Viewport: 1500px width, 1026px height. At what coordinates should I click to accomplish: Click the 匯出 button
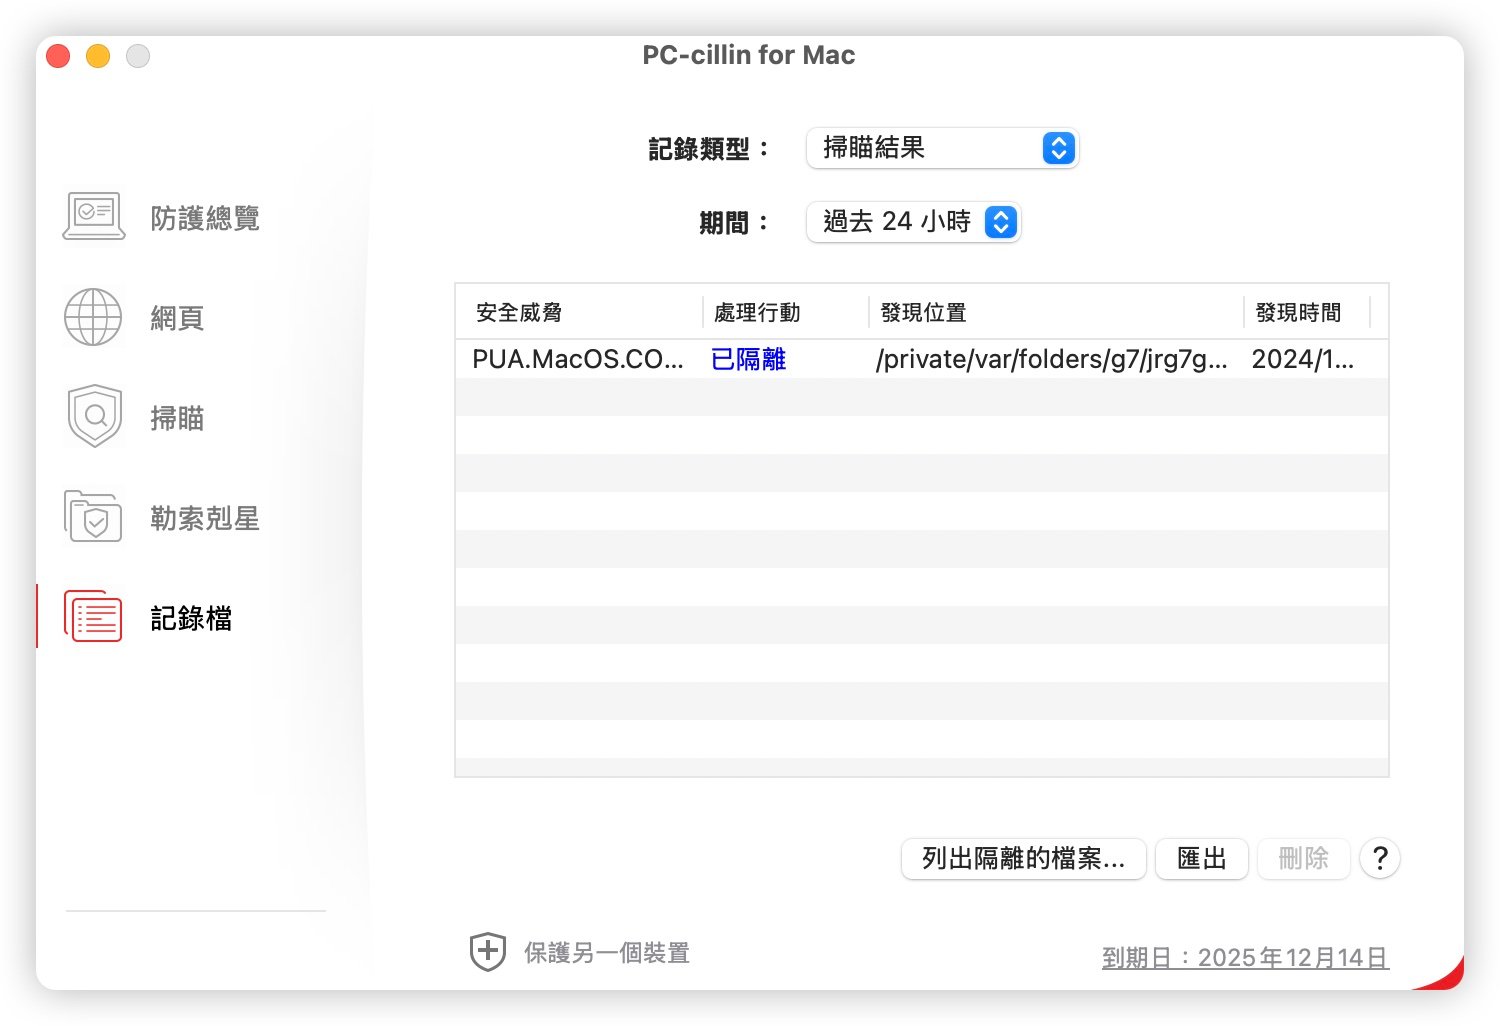pos(1201,859)
